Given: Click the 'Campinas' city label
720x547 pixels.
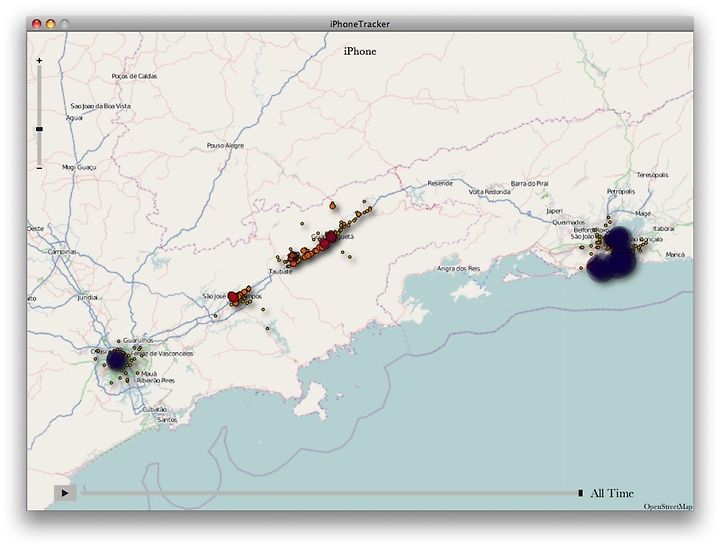Looking at the screenshot, I should [x=62, y=252].
